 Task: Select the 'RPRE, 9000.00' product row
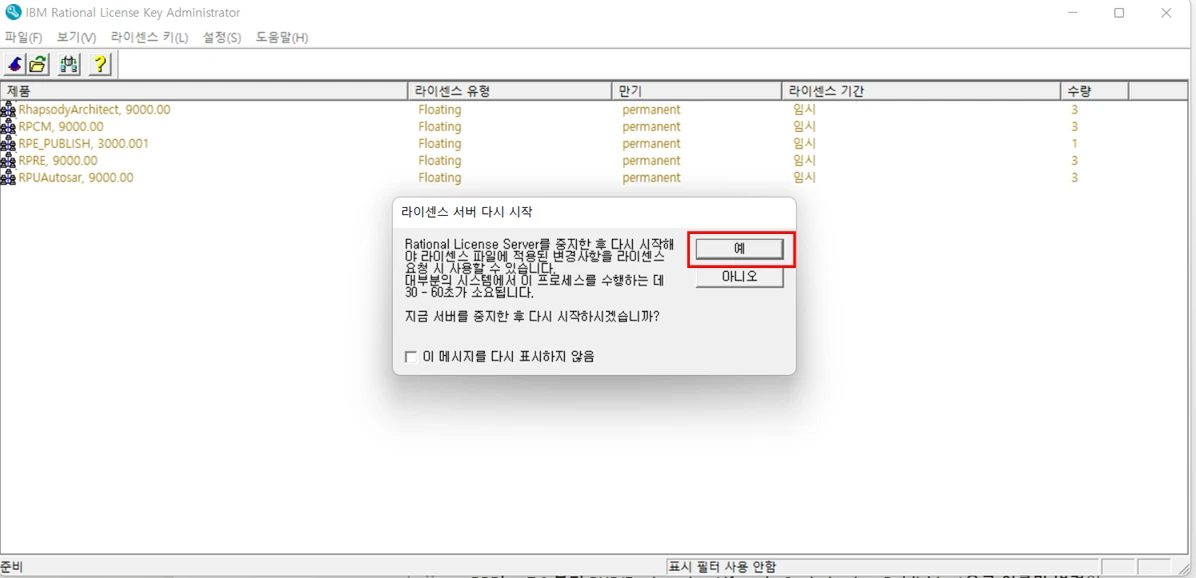[58, 160]
